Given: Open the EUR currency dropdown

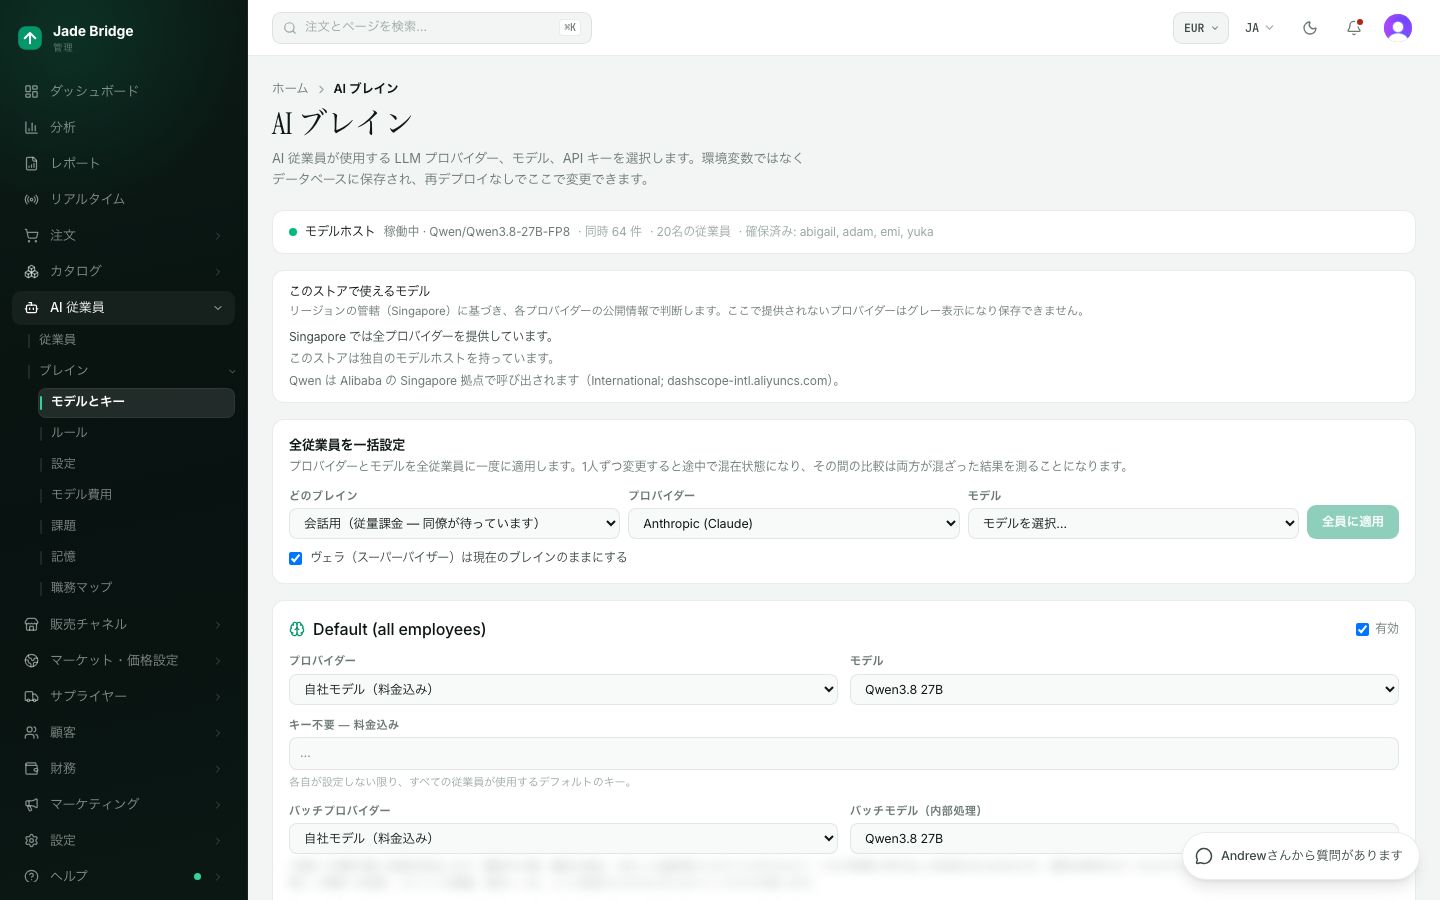Looking at the screenshot, I should (x=1201, y=28).
